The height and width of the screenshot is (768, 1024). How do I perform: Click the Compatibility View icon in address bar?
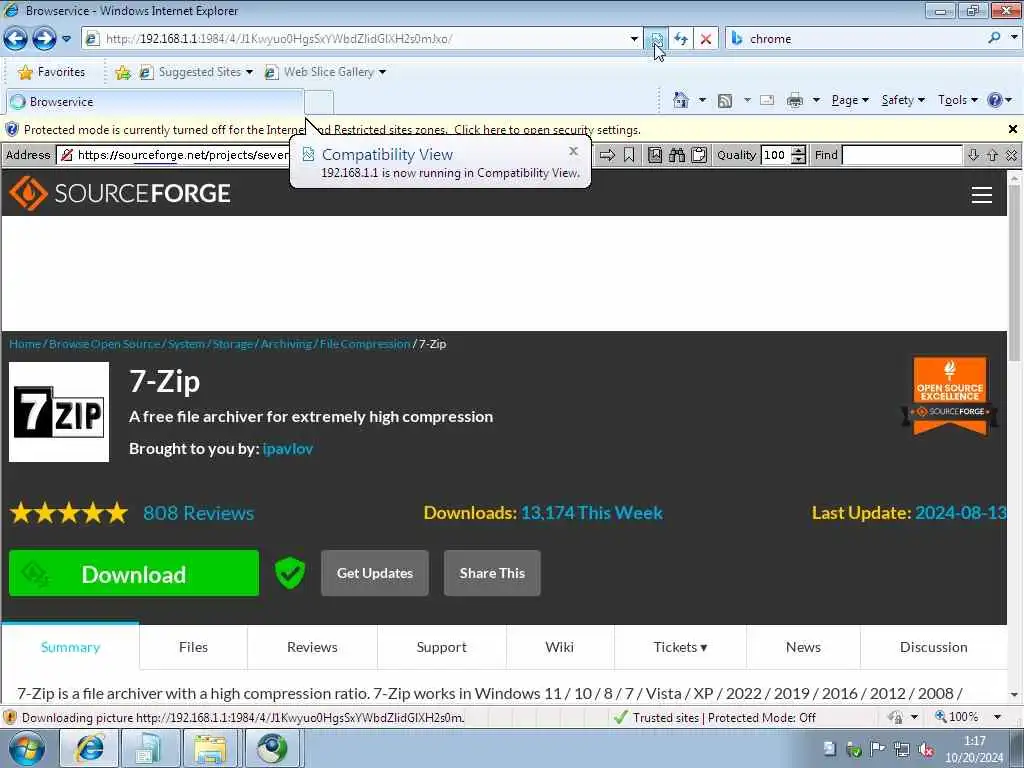656,39
